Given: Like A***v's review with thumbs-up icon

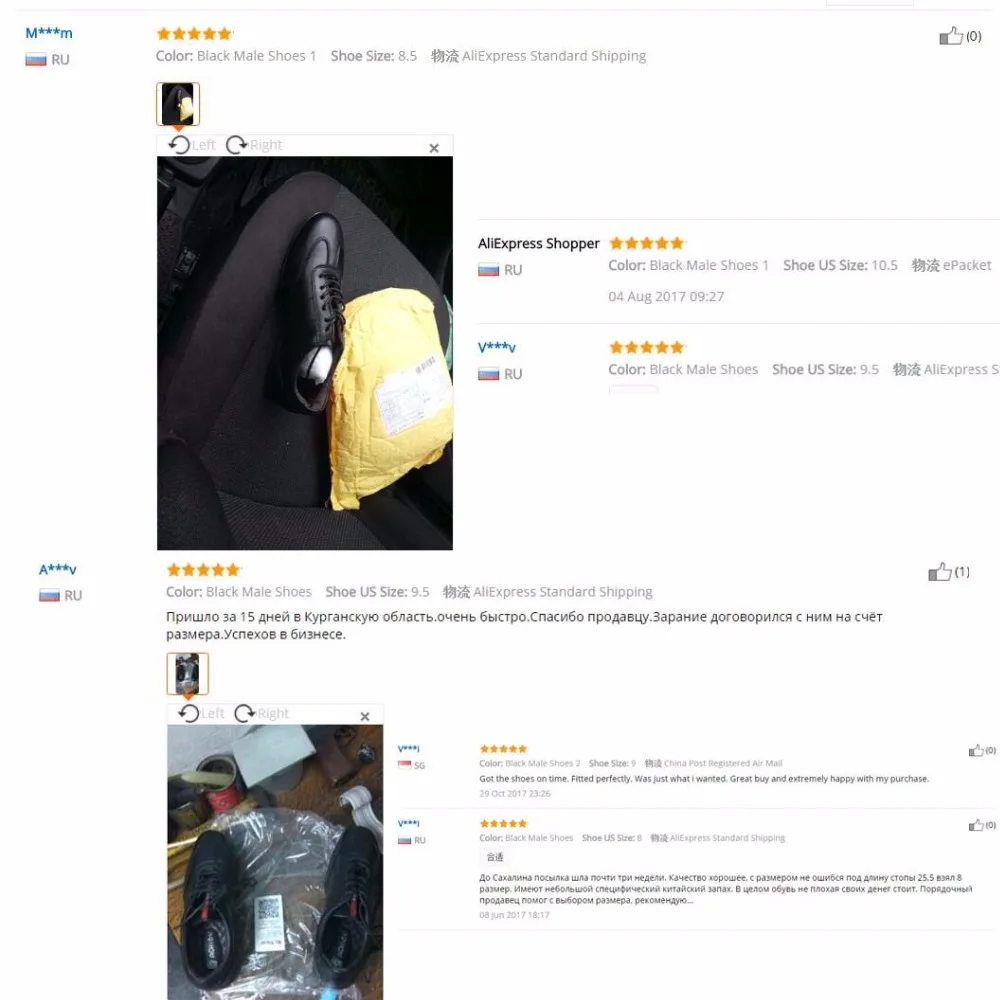Looking at the screenshot, I should pyautogui.click(x=939, y=571).
